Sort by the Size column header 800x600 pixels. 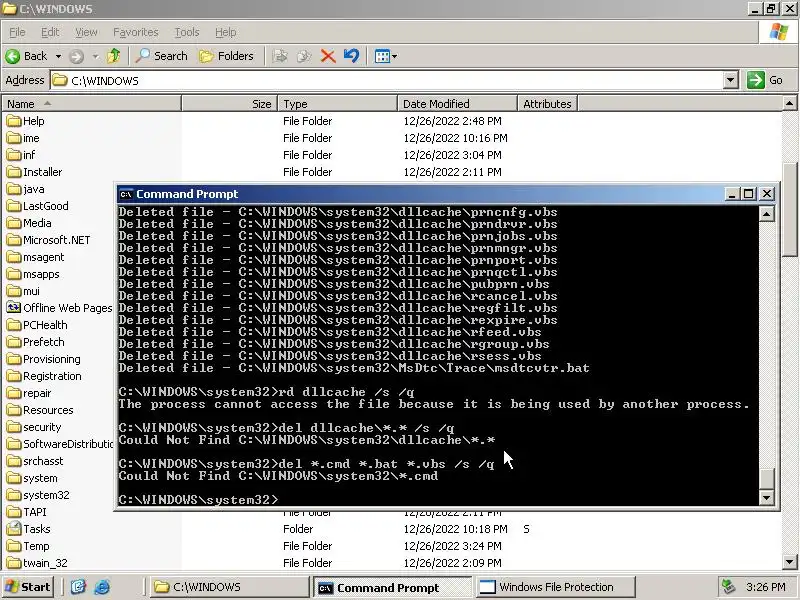pos(230,104)
